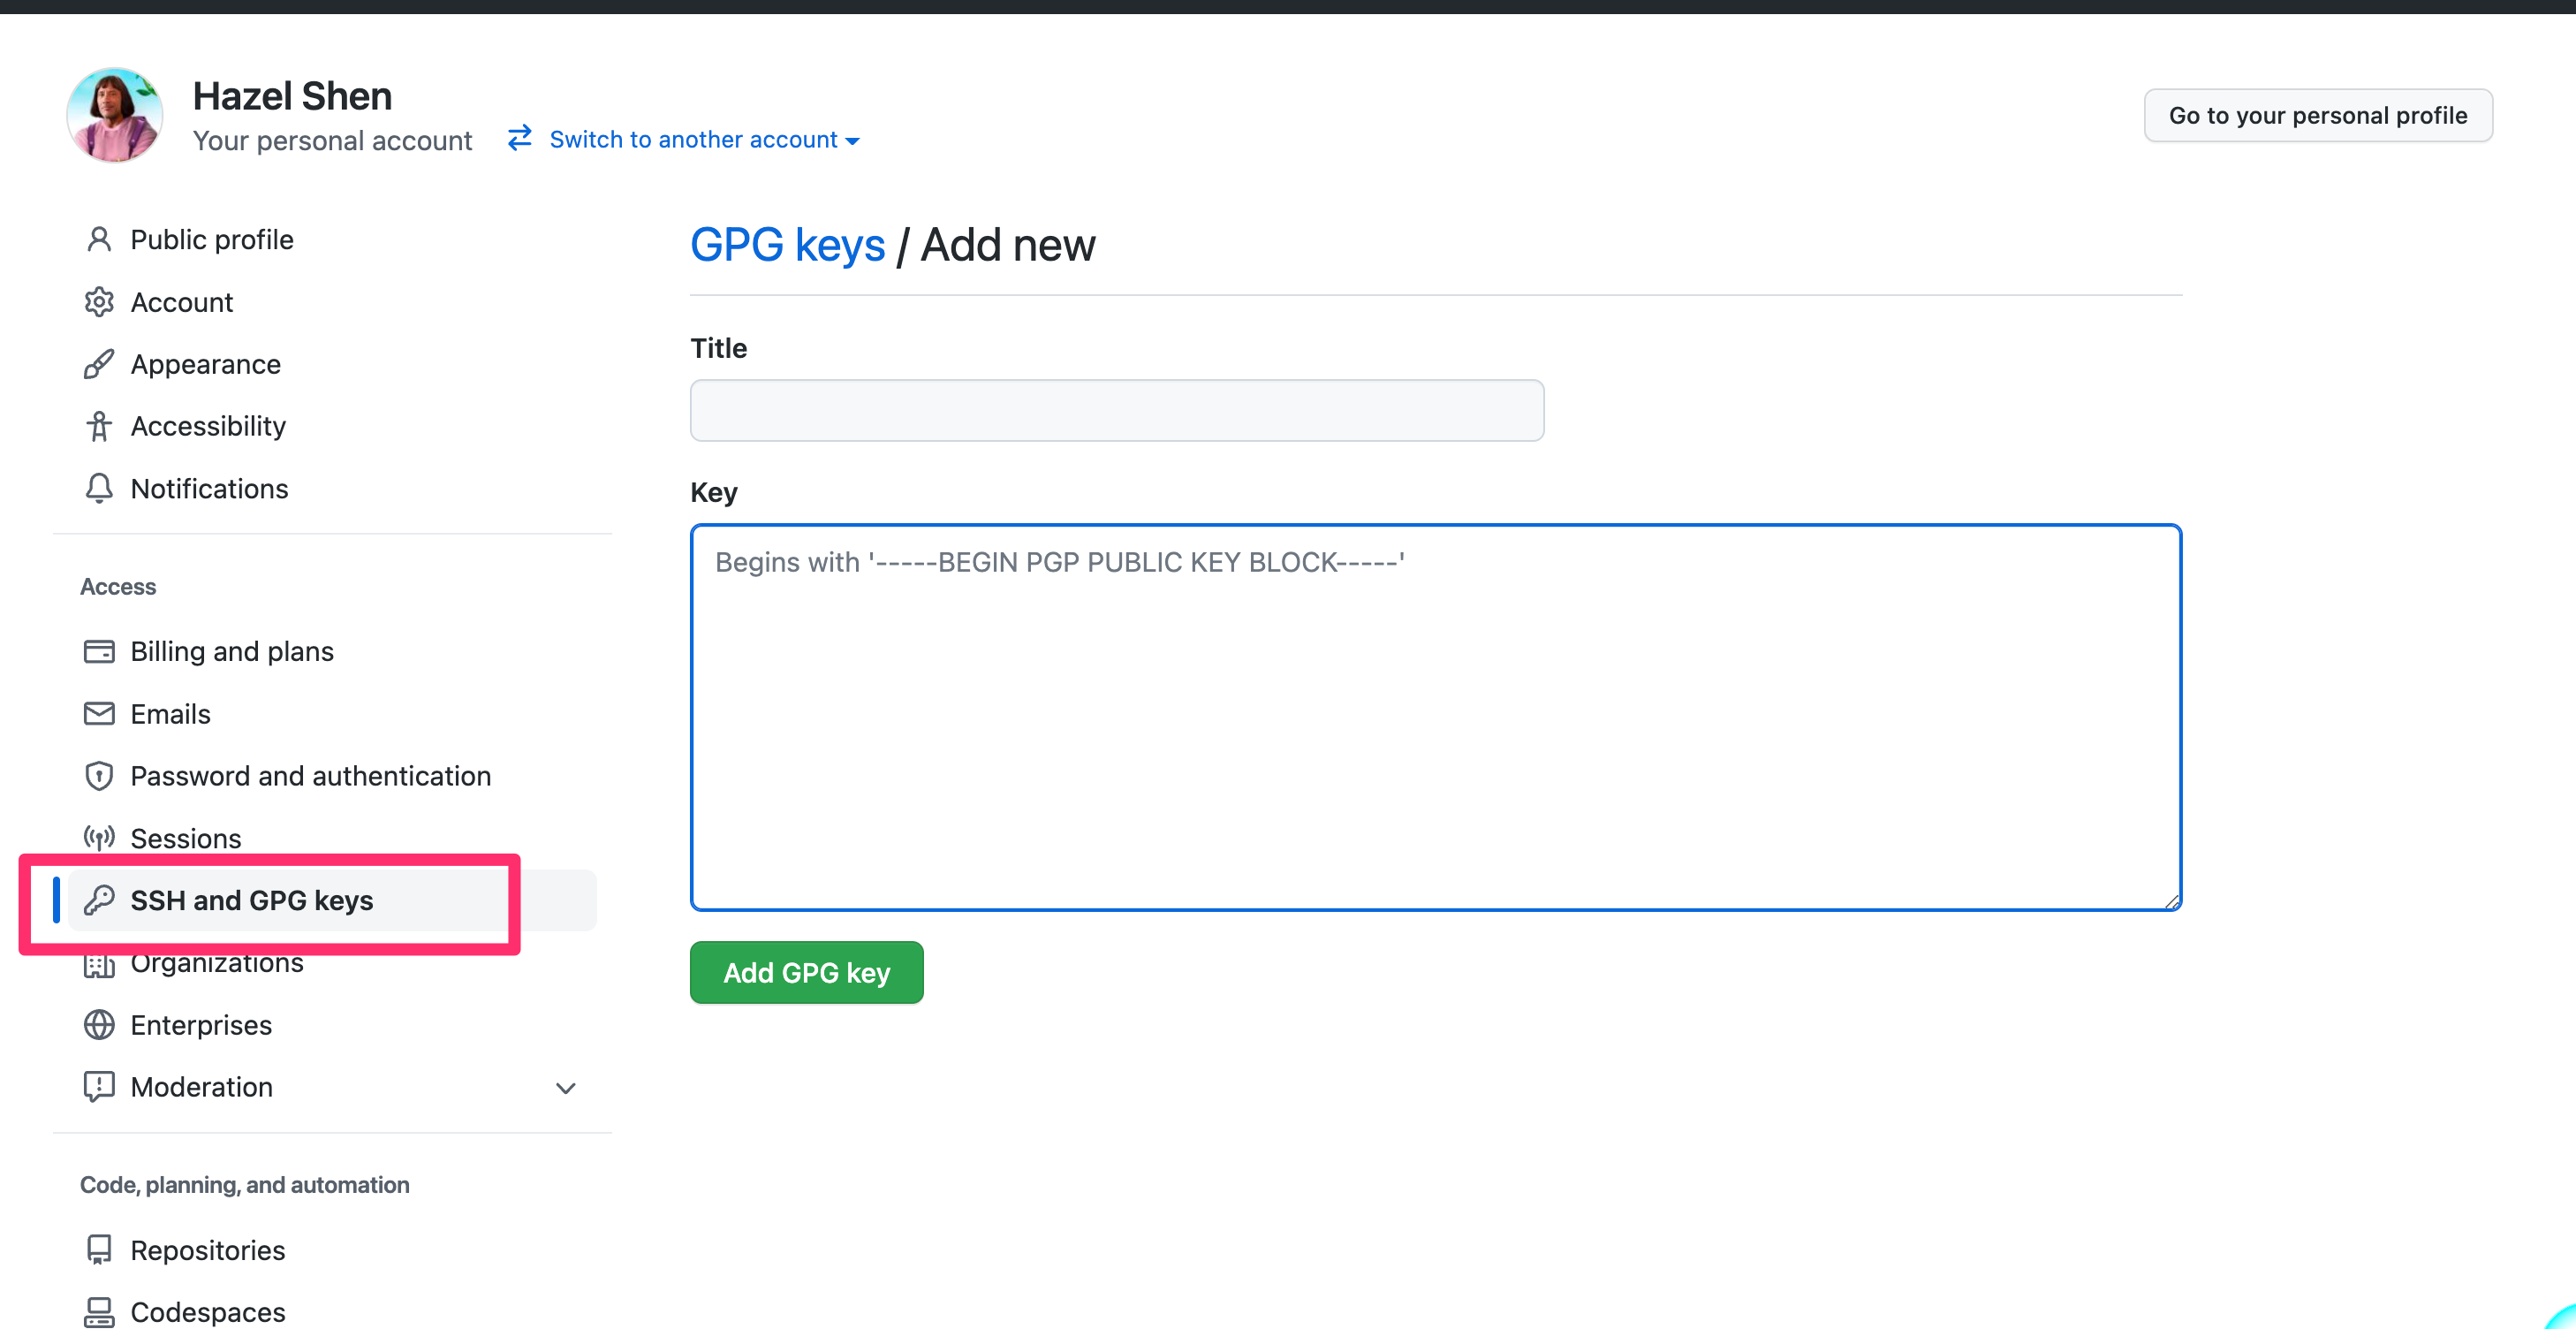Click the Billing credit card icon
This screenshot has width=2576, height=1329.
pos(99,652)
